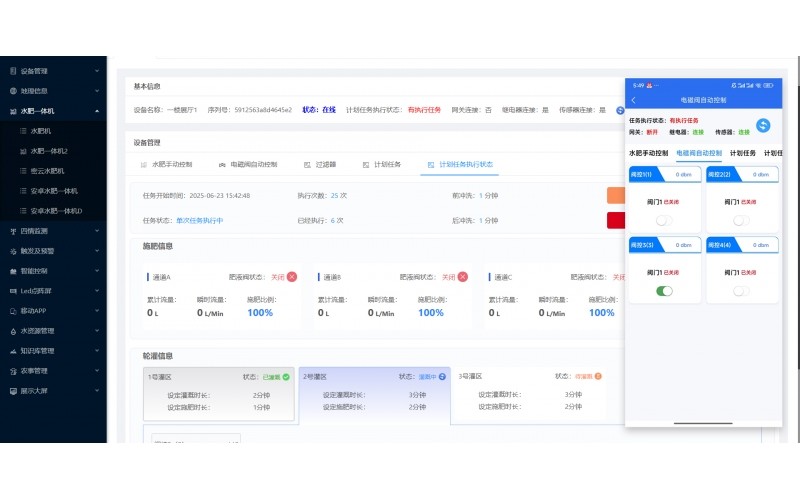The height and width of the screenshot is (500, 800).
Task: Click the 设备管理 sidebar icon
Action: (13, 71)
